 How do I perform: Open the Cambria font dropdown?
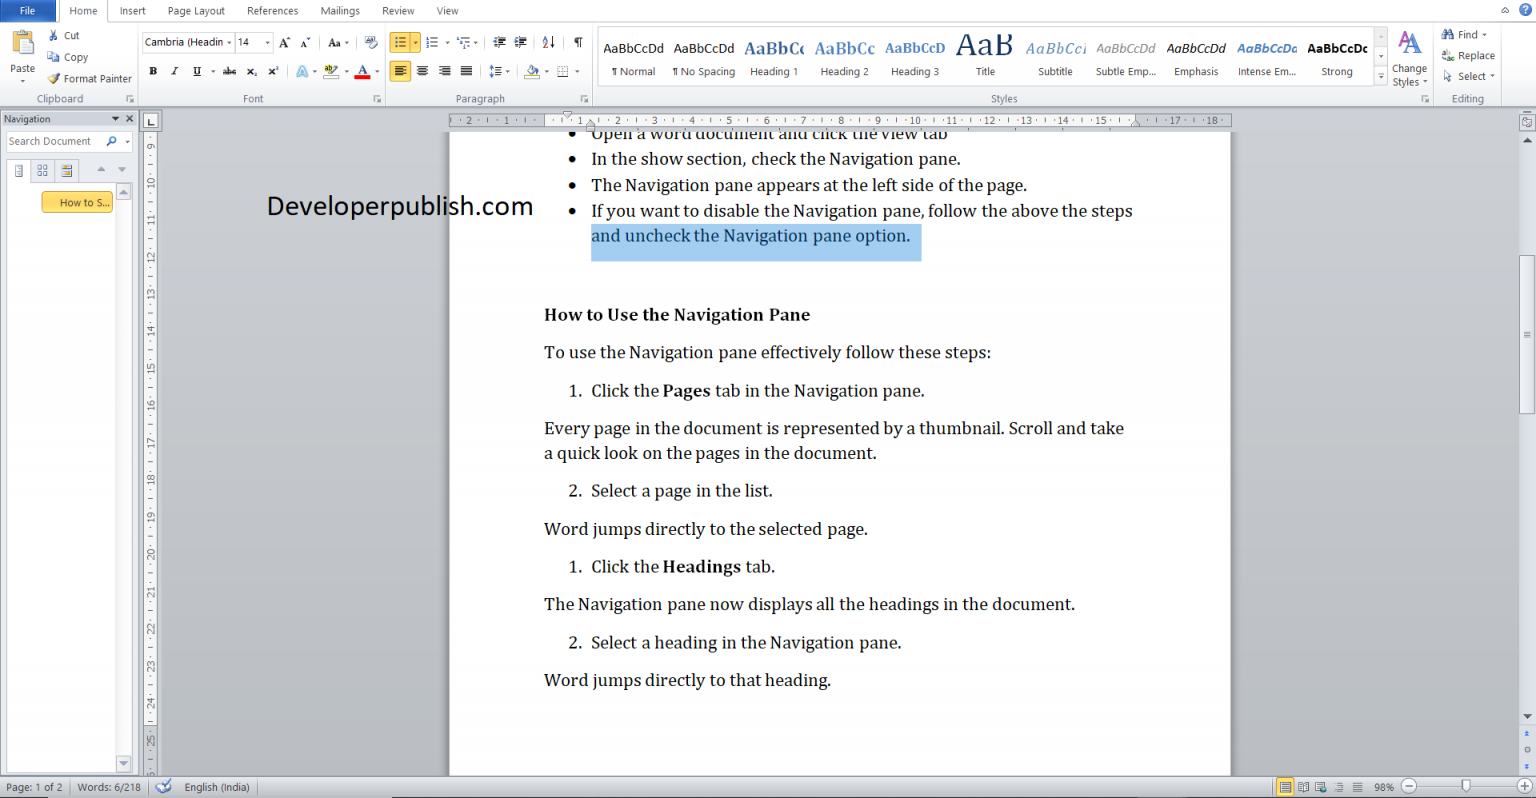[230, 43]
